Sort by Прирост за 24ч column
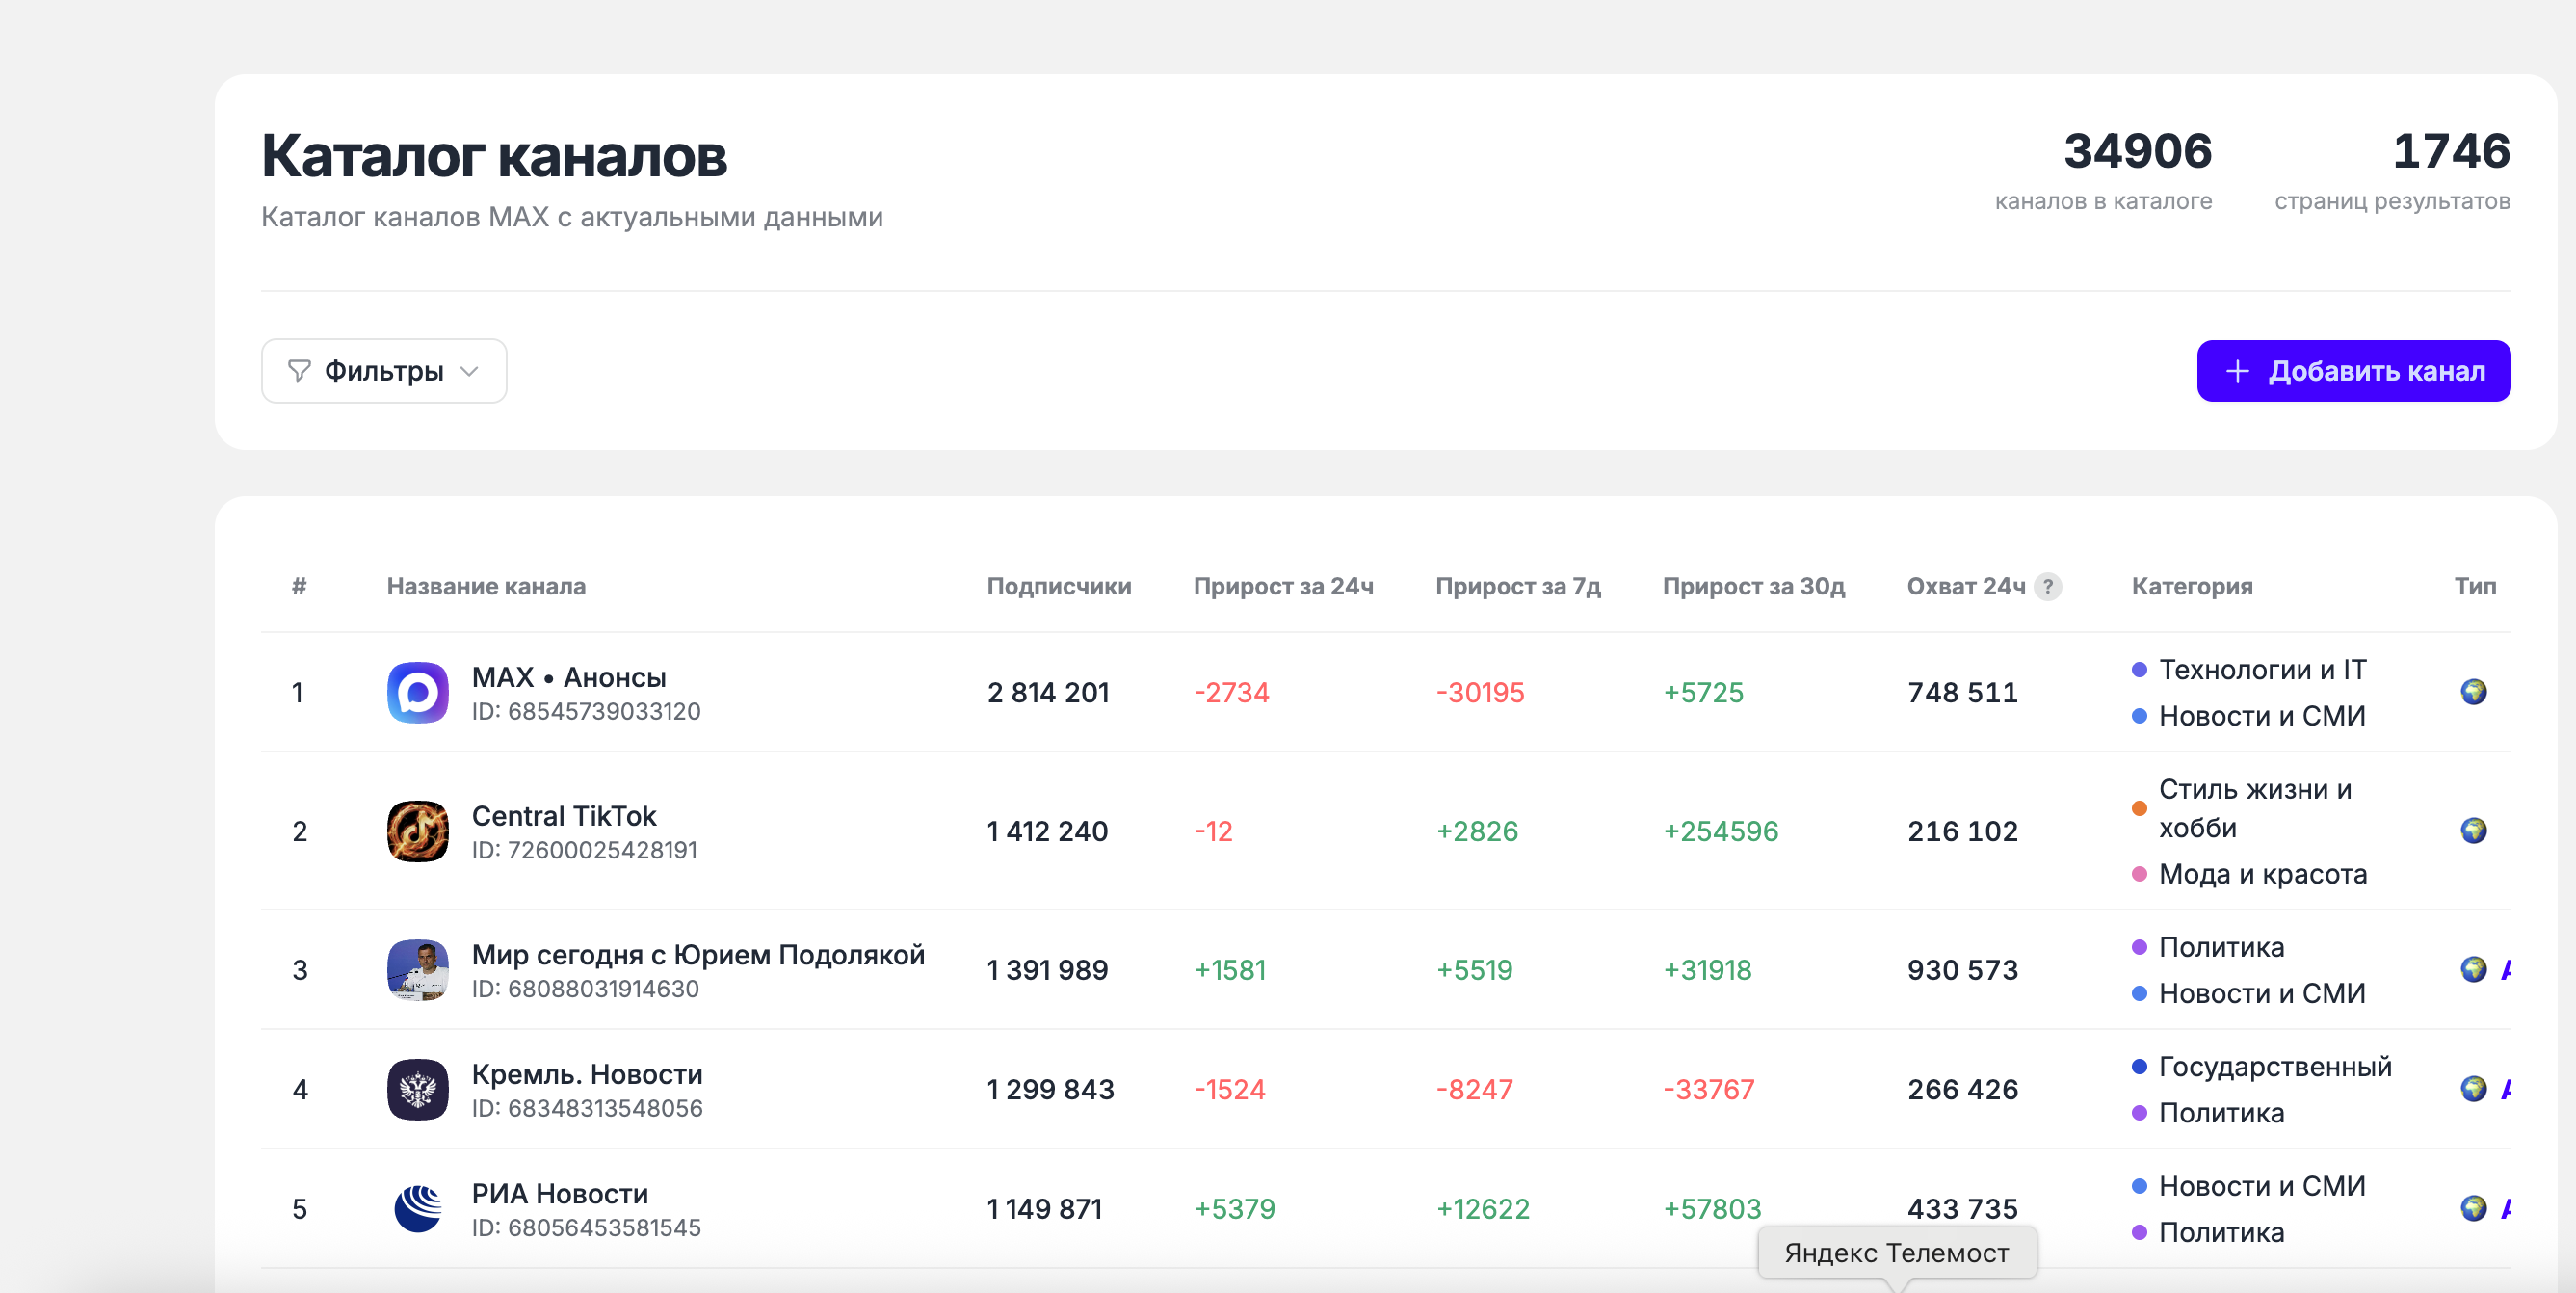This screenshot has height=1293, width=2576. click(1283, 586)
